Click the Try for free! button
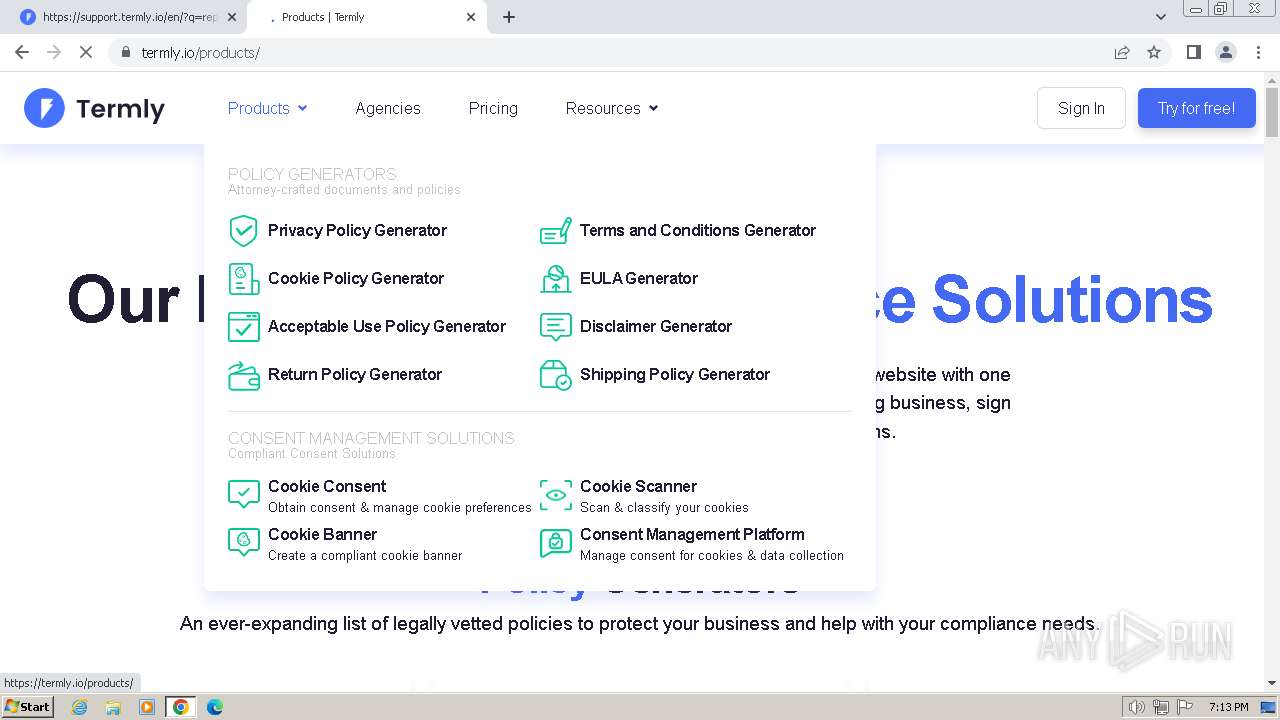Viewport: 1280px width, 720px height. (x=1196, y=108)
